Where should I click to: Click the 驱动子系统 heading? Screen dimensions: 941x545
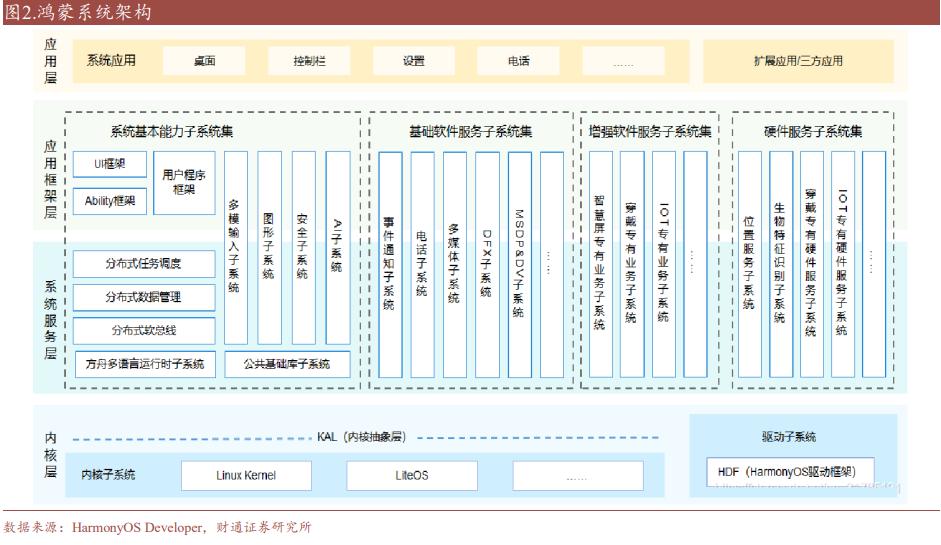point(789,437)
